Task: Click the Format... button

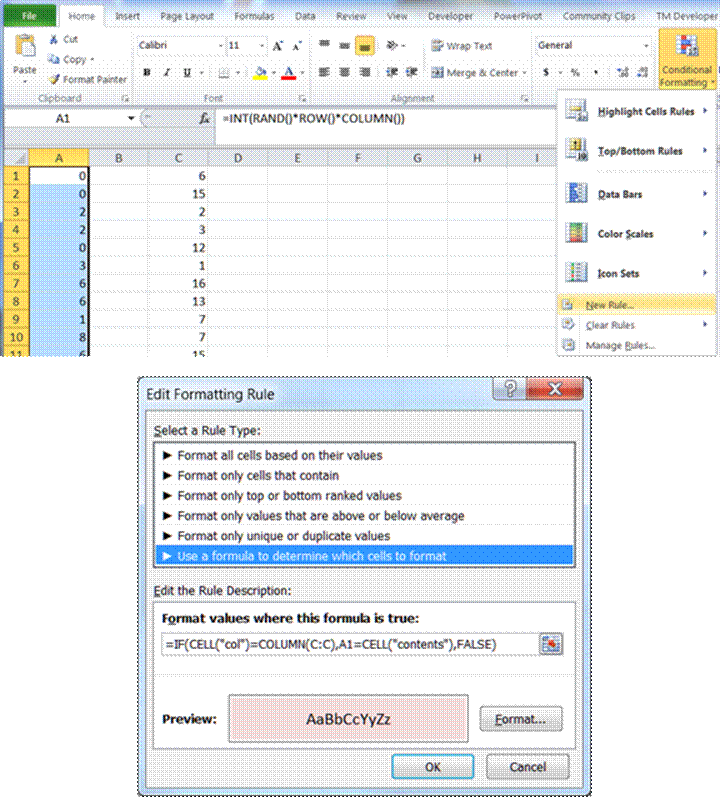Action: tap(521, 719)
